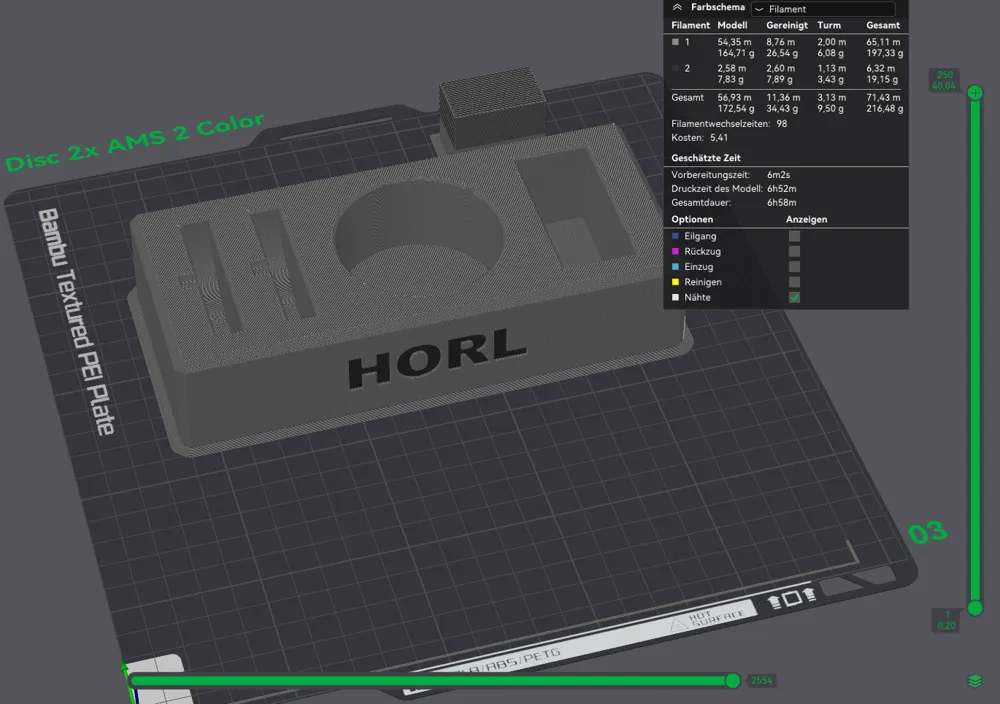
Task: Click the 'Turm' column header
Action: [x=829, y=26]
